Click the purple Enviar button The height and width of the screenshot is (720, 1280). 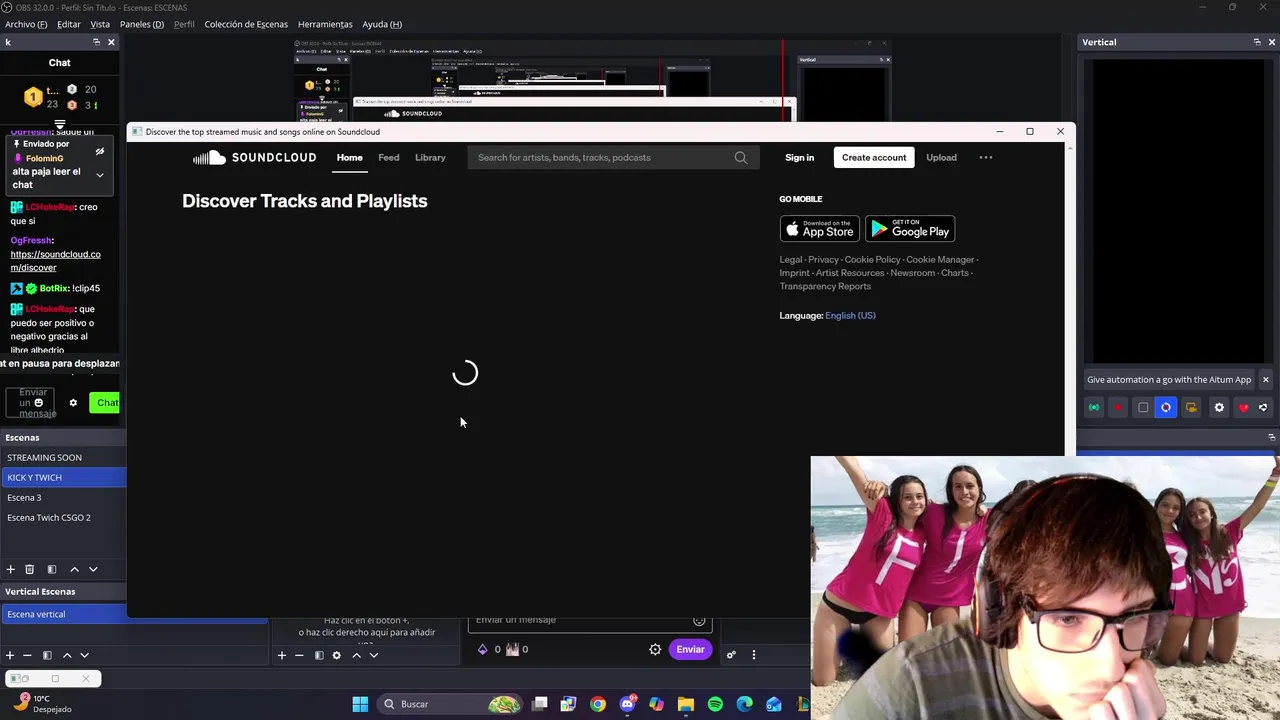[690, 649]
